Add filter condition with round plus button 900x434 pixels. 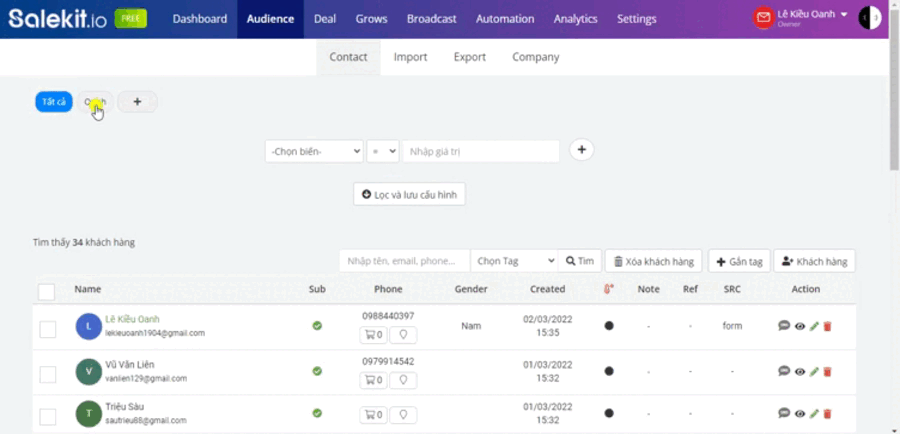click(x=581, y=150)
